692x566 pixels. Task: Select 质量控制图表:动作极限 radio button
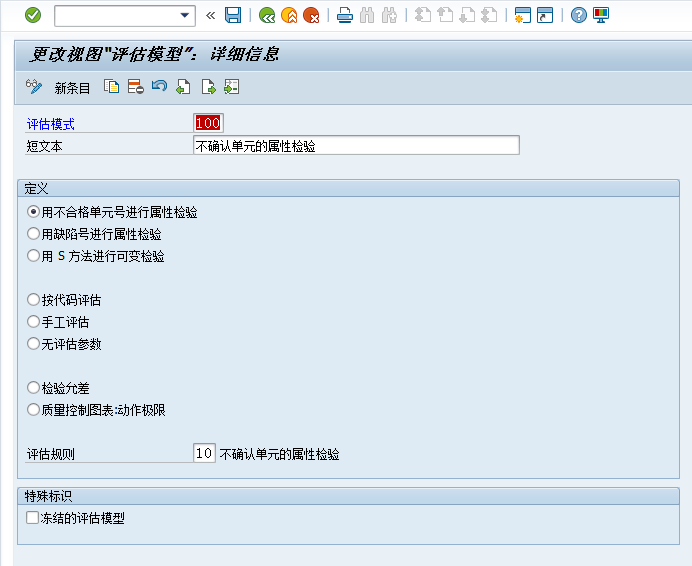pyautogui.click(x=33, y=410)
